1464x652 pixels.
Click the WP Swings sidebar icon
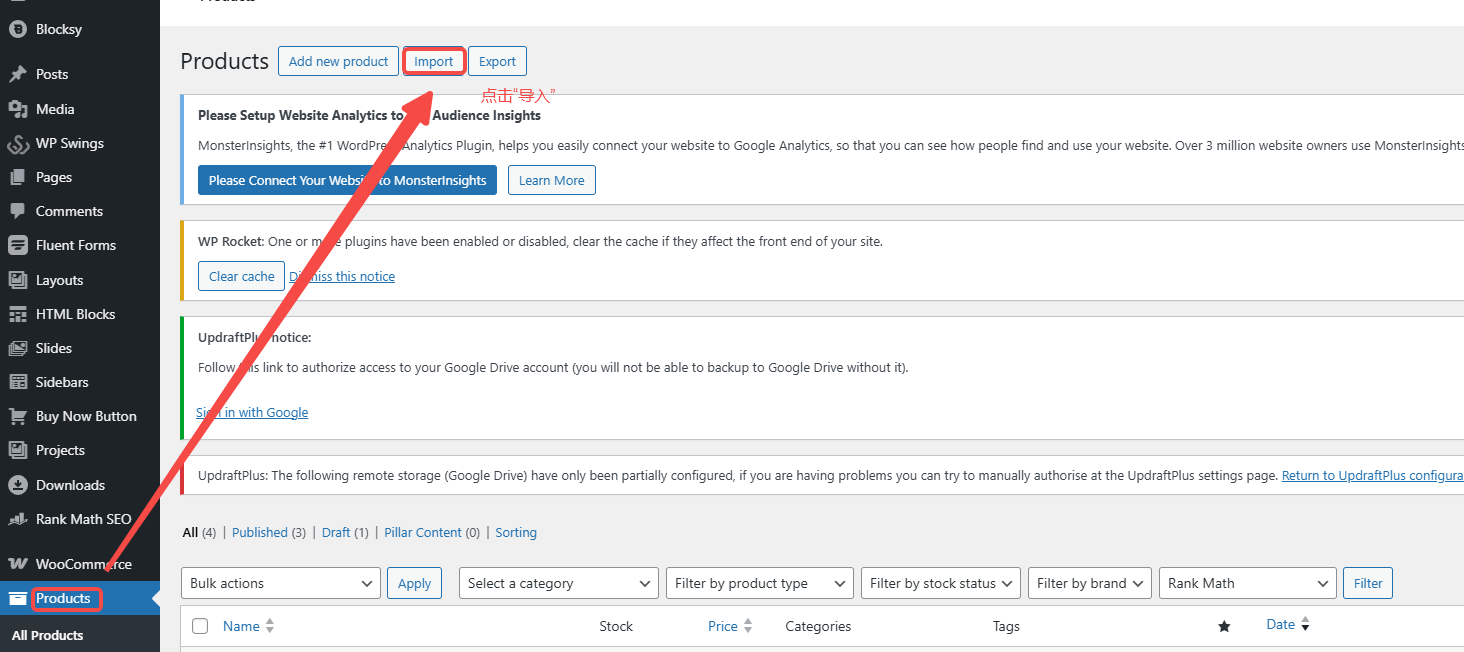pyautogui.click(x=17, y=143)
